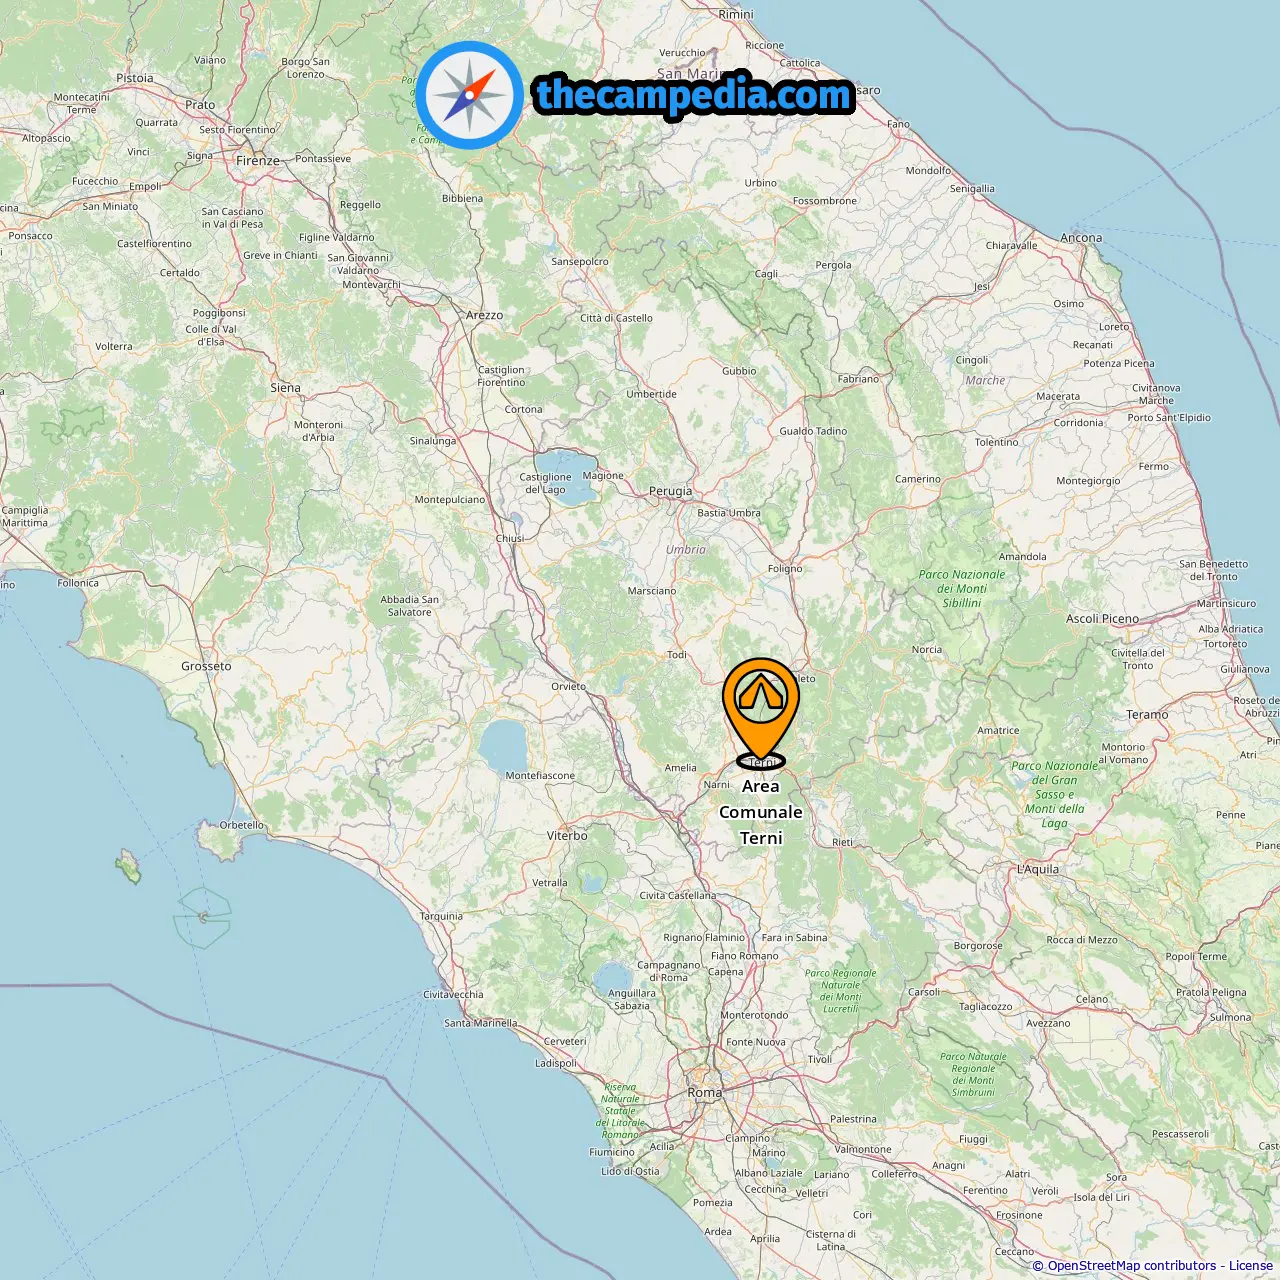Screen dimensions: 1280x1280
Task: Select the Siena city label
Action: 285,388
